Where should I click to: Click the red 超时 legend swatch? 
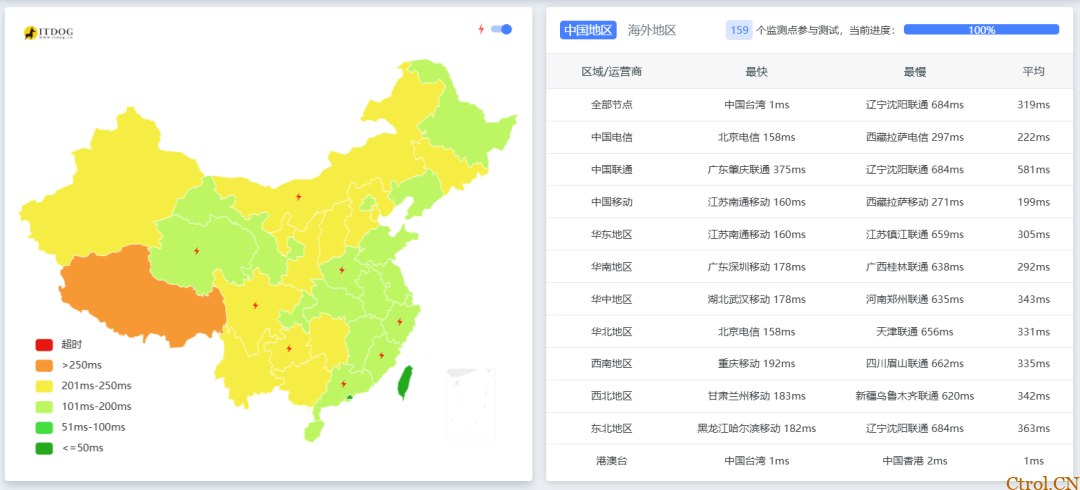click(44, 345)
